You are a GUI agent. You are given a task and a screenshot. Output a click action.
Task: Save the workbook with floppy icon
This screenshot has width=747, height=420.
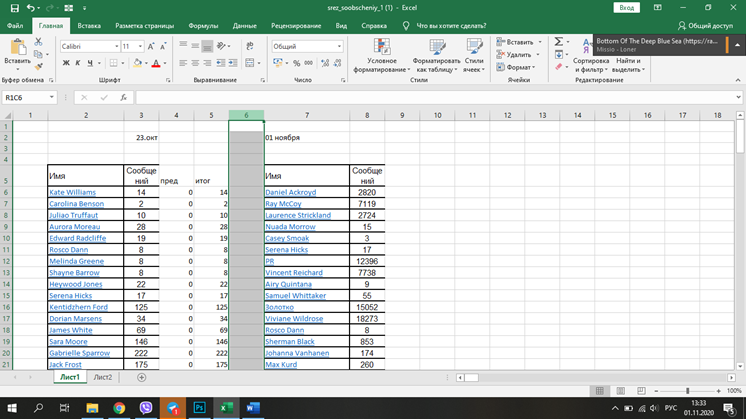click(15, 8)
